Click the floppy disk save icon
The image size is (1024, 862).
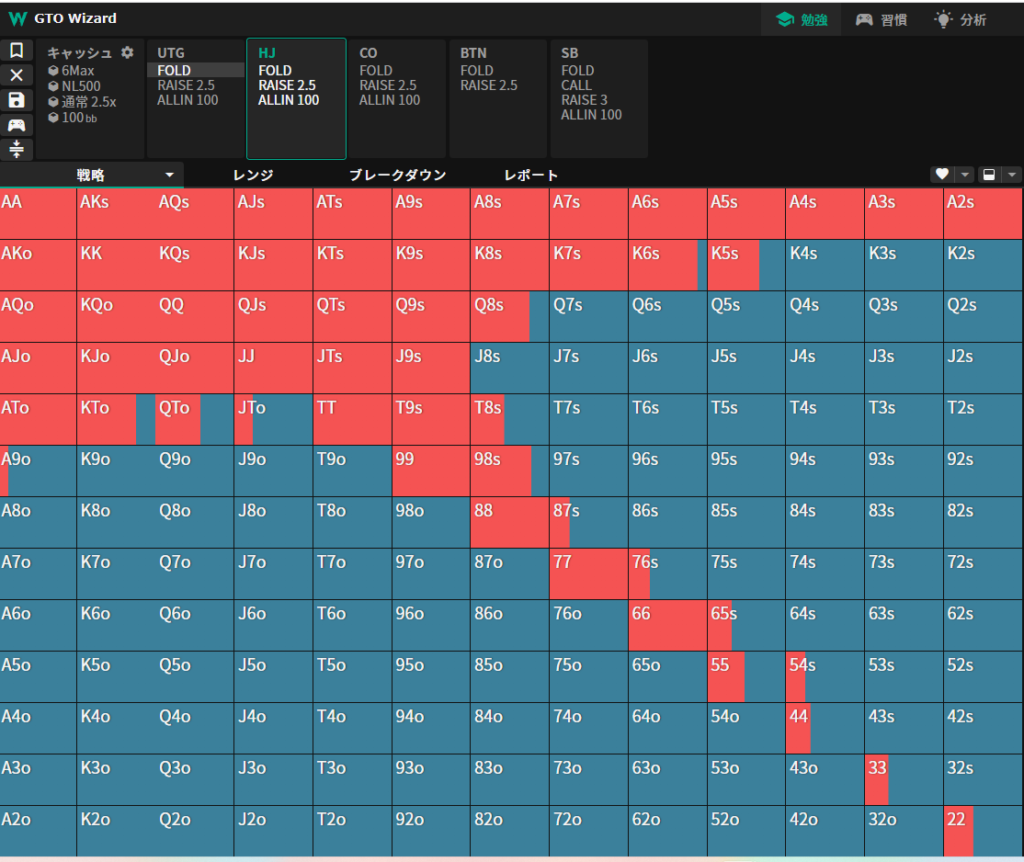click(x=16, y=100)
